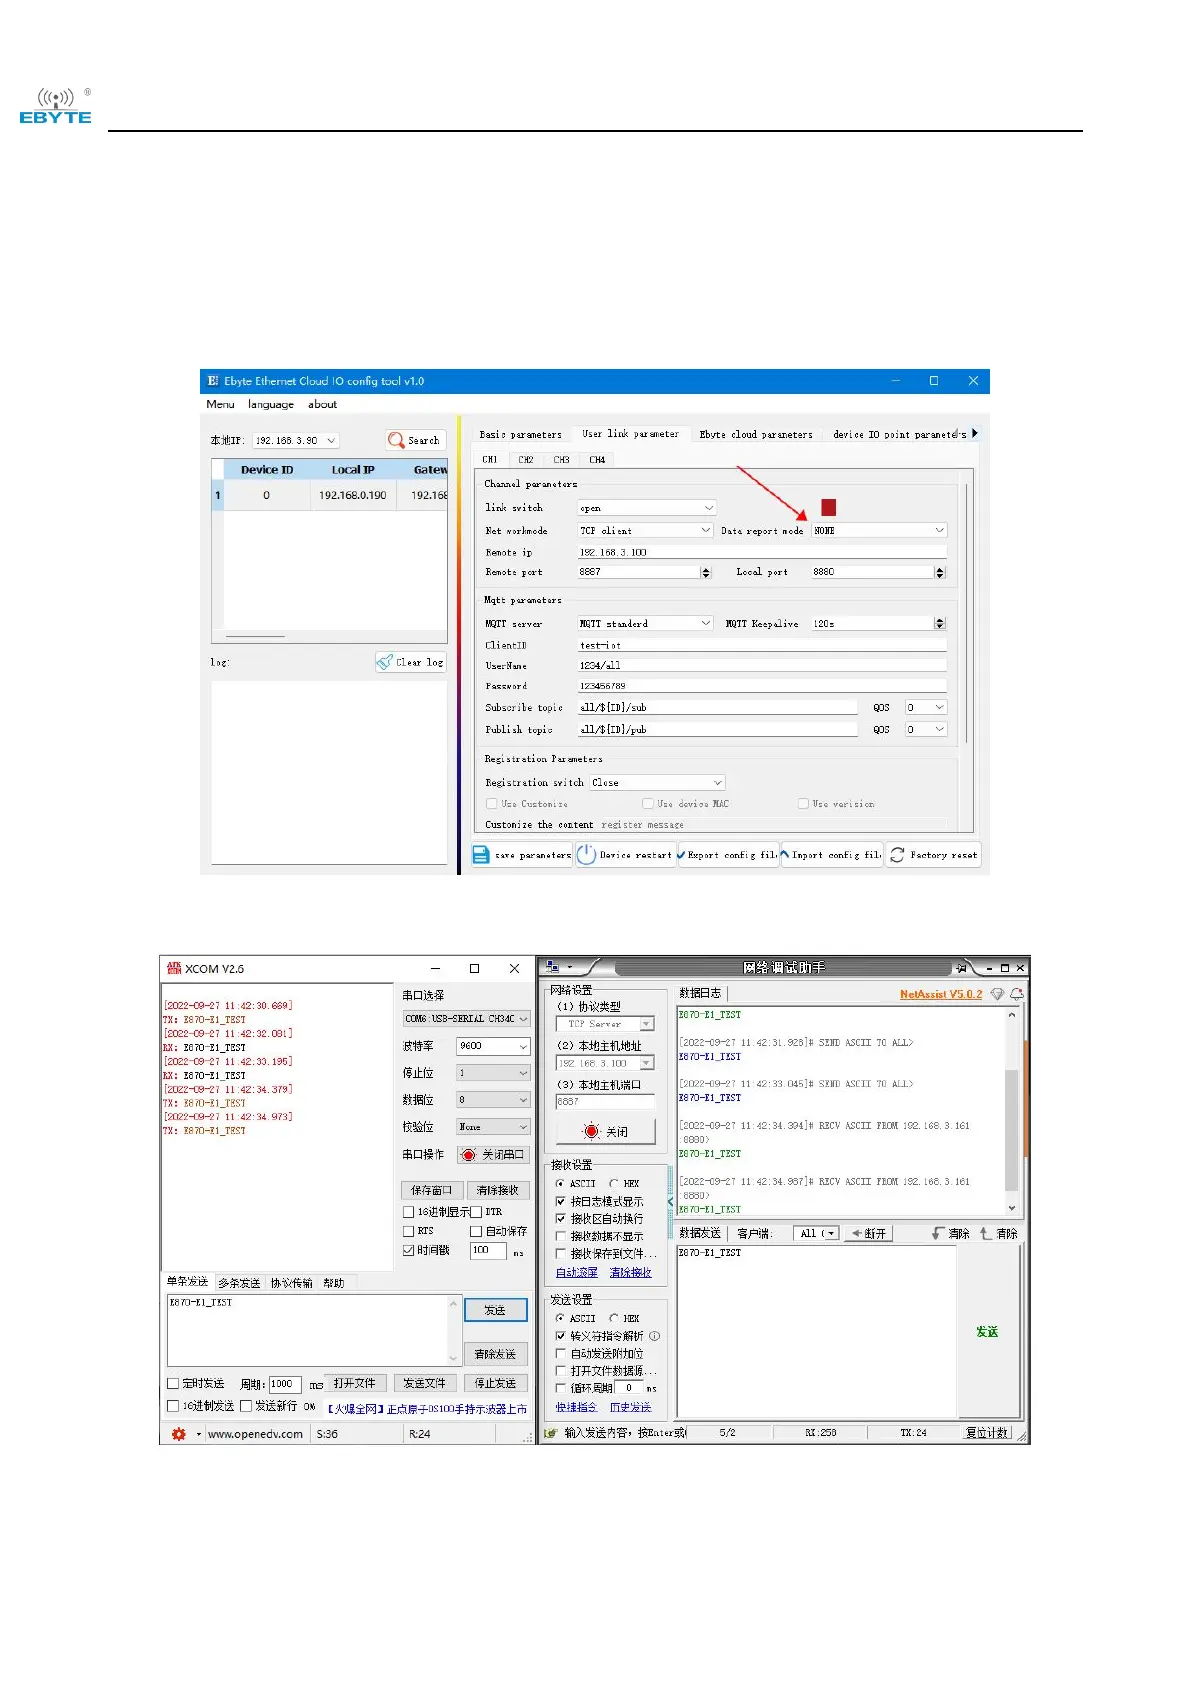
Task: Click the red 关闭串口 button in XCOM
Action: point(493,1154)
